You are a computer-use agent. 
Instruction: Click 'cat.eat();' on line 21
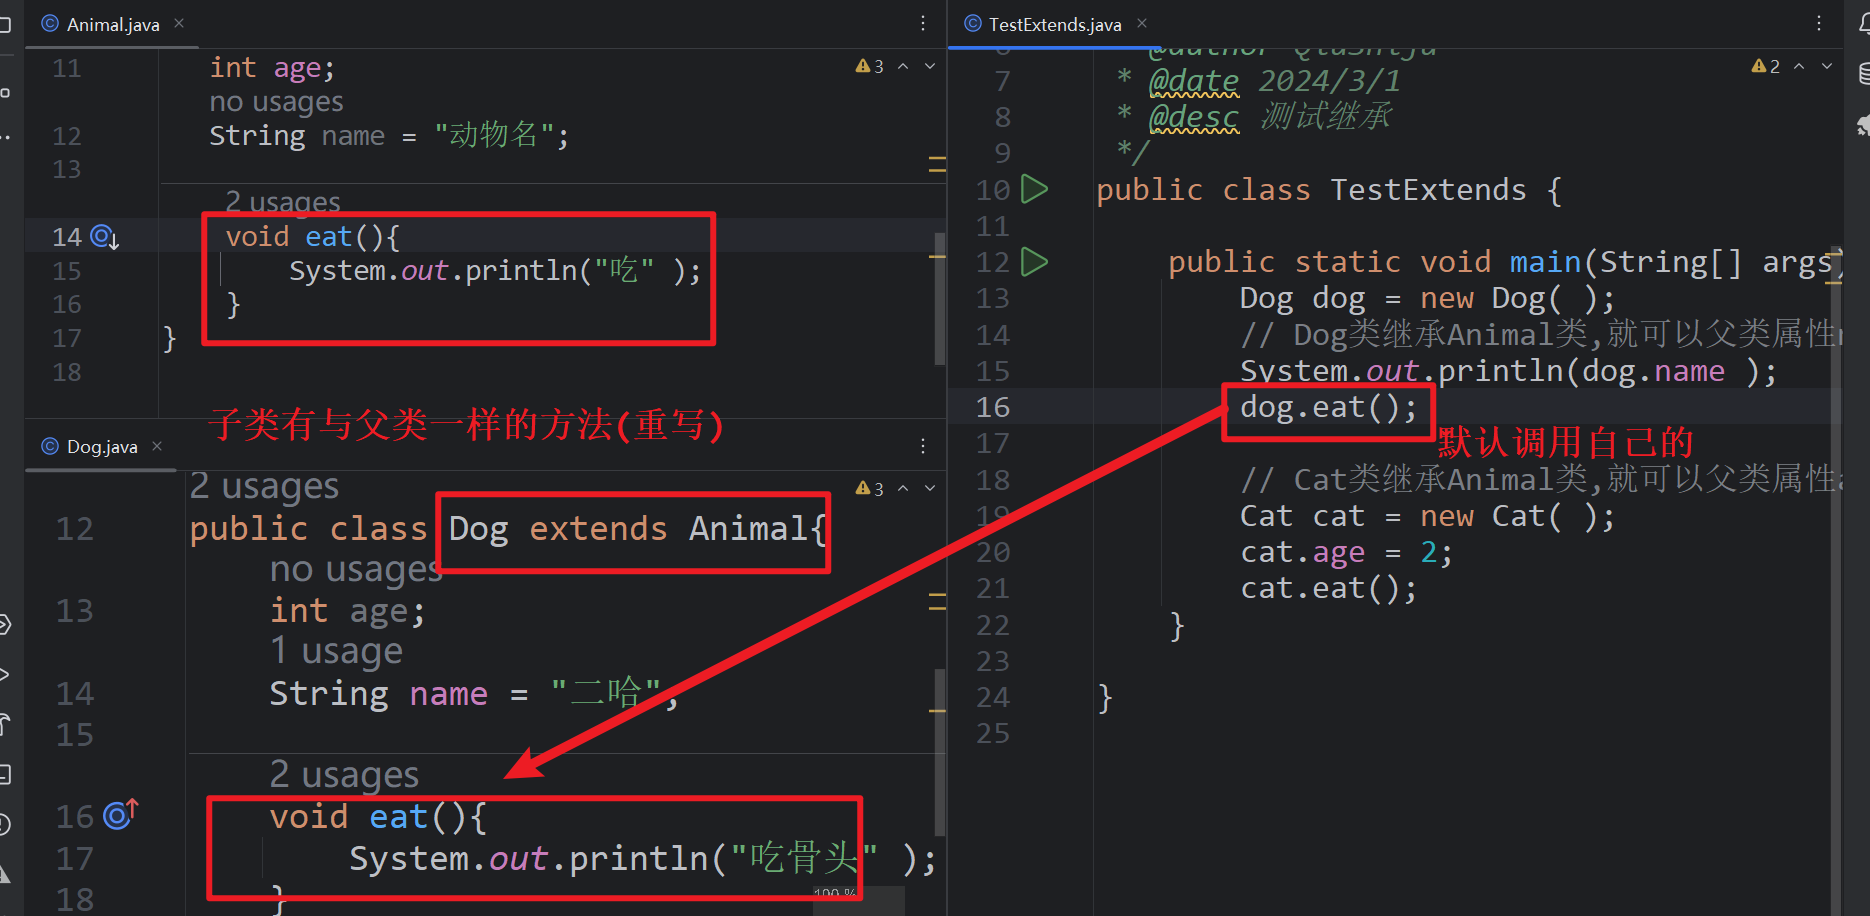point(1328,588)
